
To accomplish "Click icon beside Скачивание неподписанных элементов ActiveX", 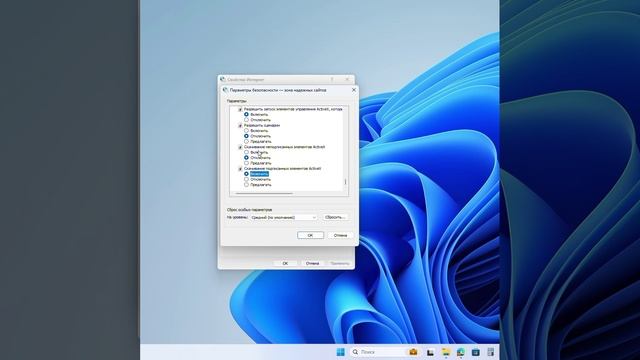I will click(x=240, y=147).
